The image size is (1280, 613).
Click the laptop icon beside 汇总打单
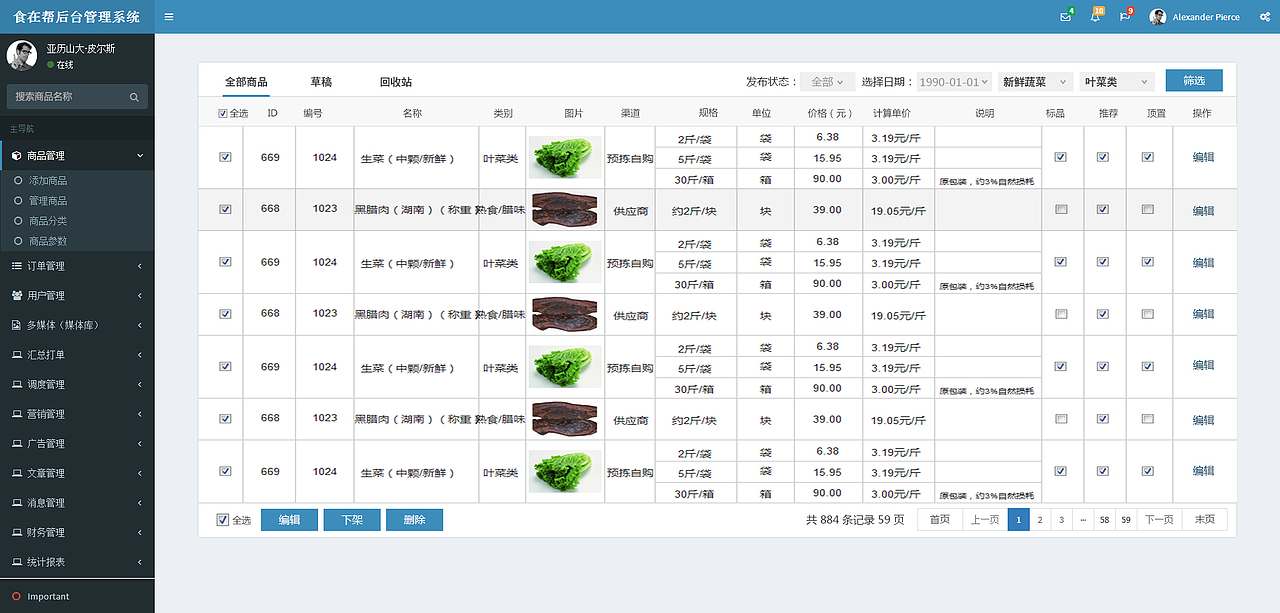click(x=17, y=355)
